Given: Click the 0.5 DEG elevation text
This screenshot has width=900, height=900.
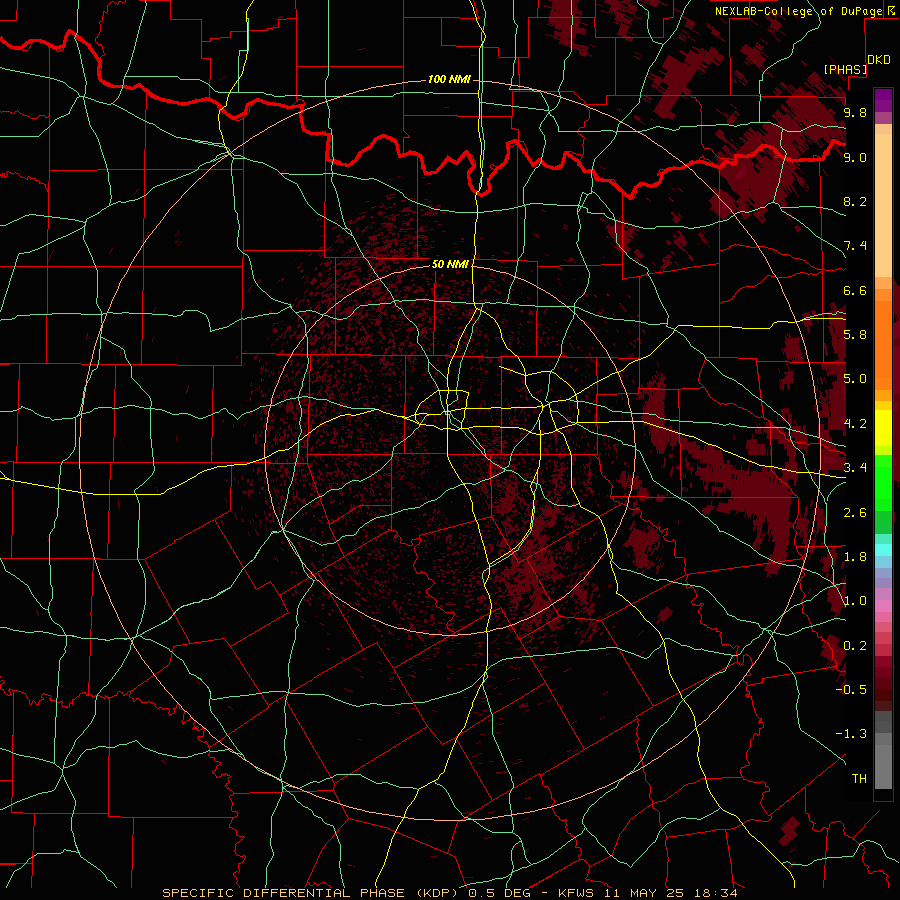Looking at the screenshot, I should (498, 893).
